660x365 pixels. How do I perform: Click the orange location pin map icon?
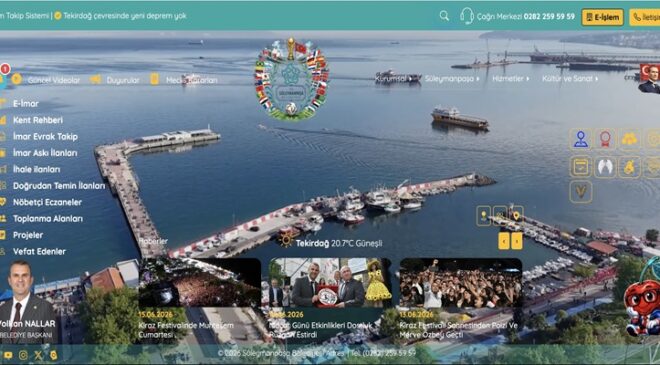(516, 216)
